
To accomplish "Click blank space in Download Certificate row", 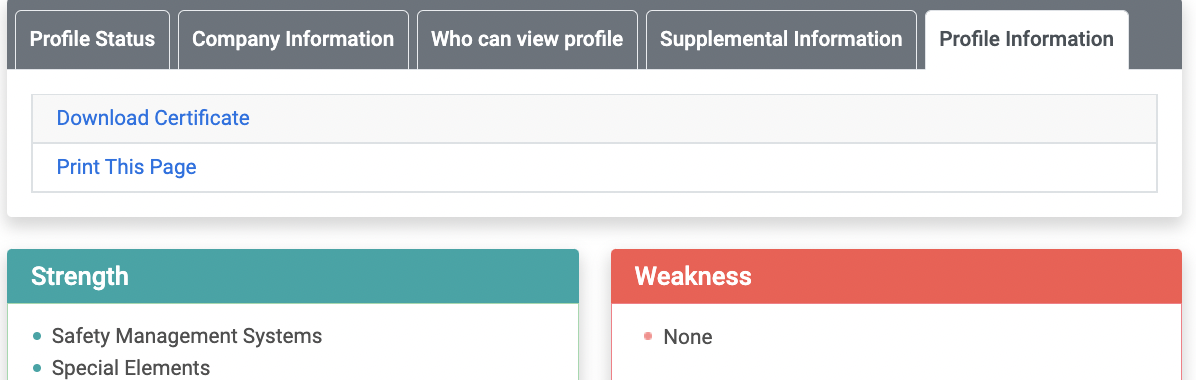I will pyautogui.click(x=702, y=118).
